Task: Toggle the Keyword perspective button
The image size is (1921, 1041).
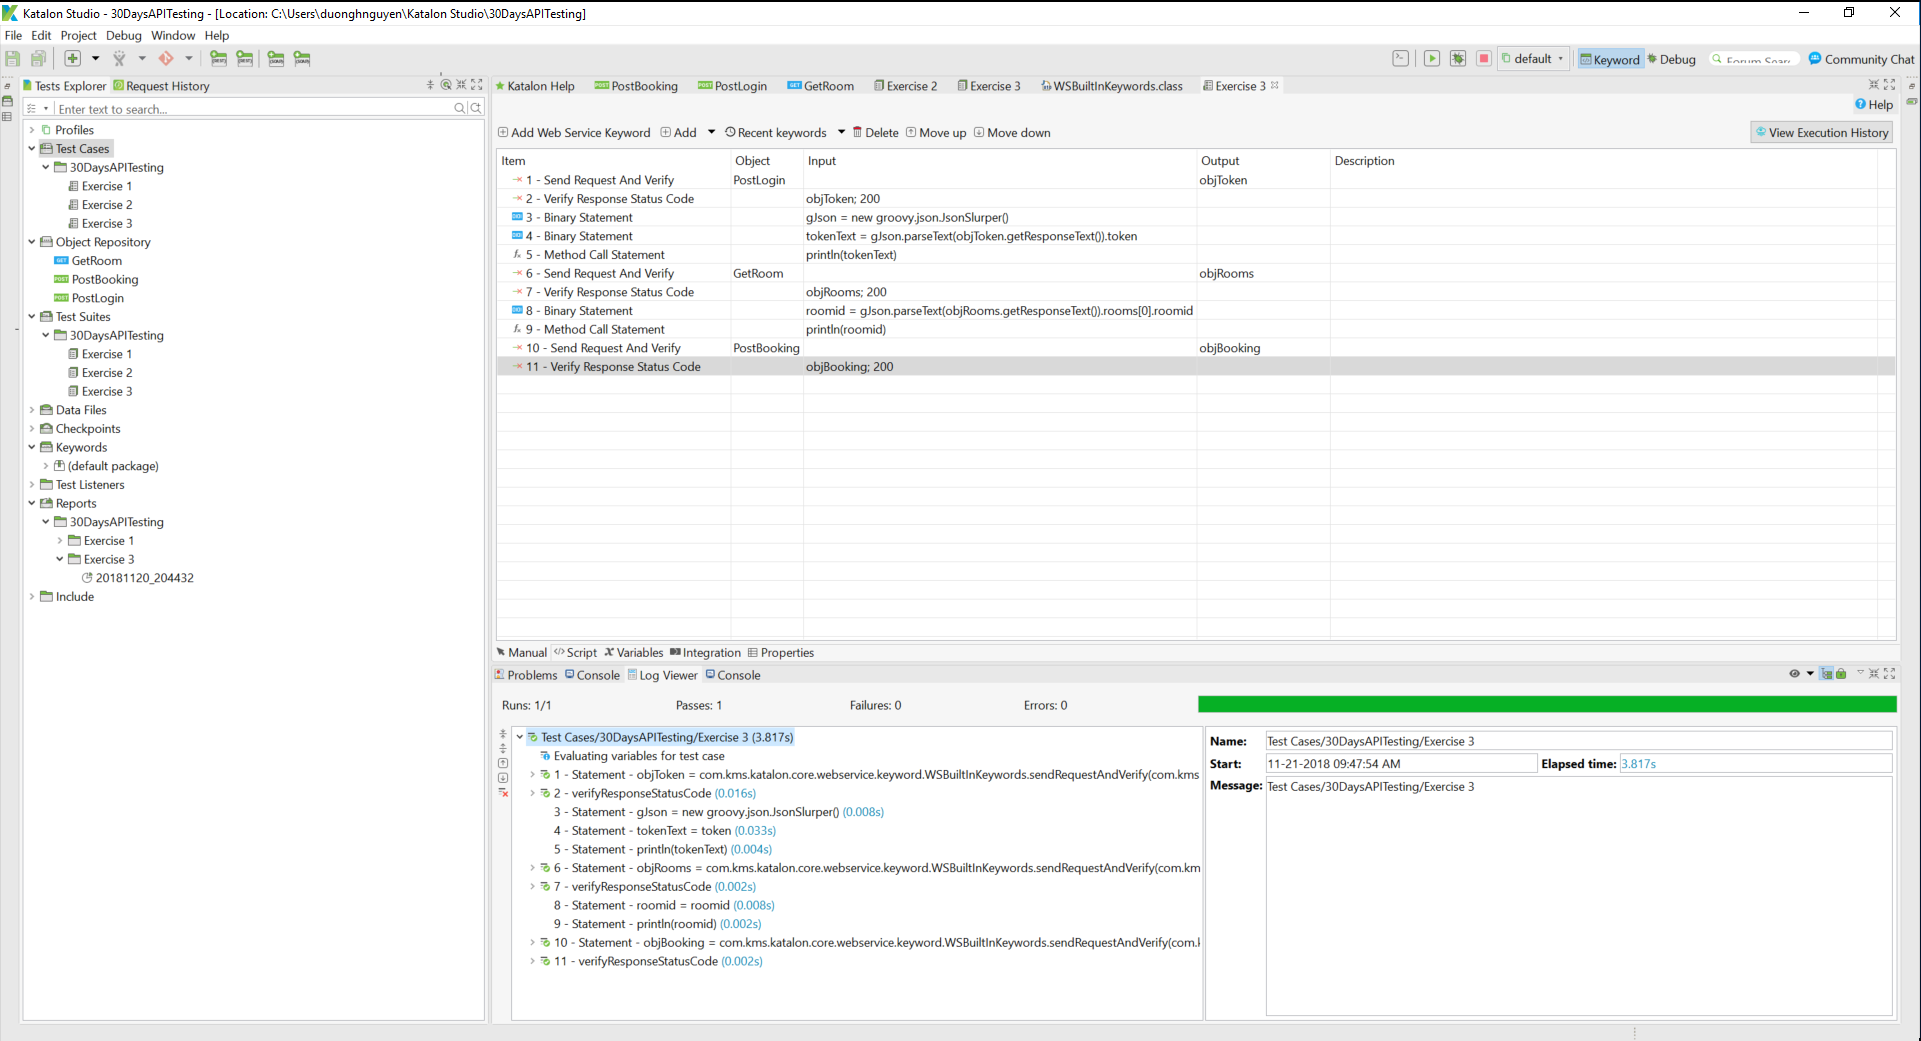Action: [x=1610, y=59]
